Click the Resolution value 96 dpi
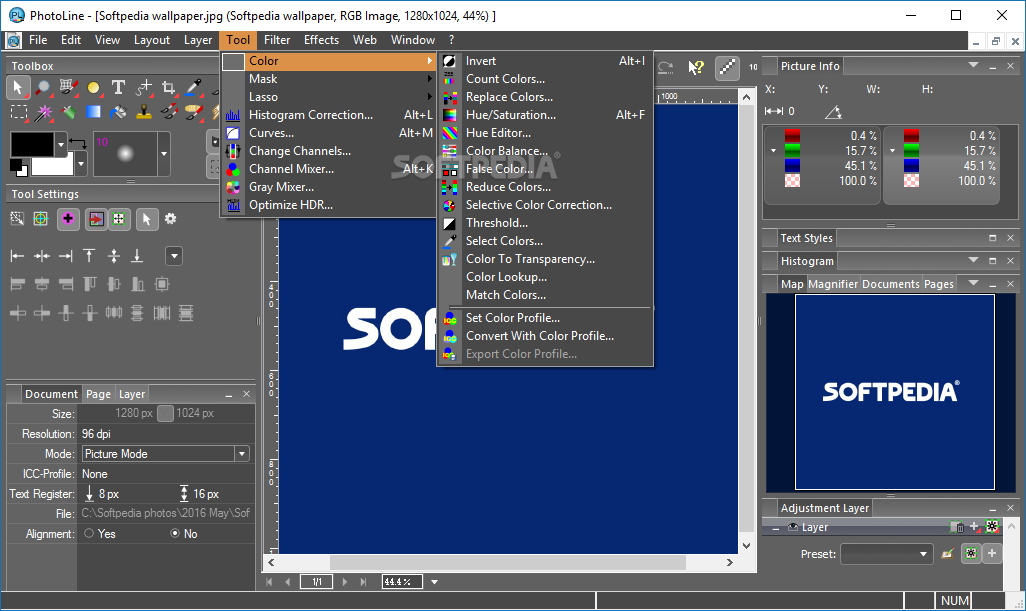1026x611 pixels. point(96,434)
